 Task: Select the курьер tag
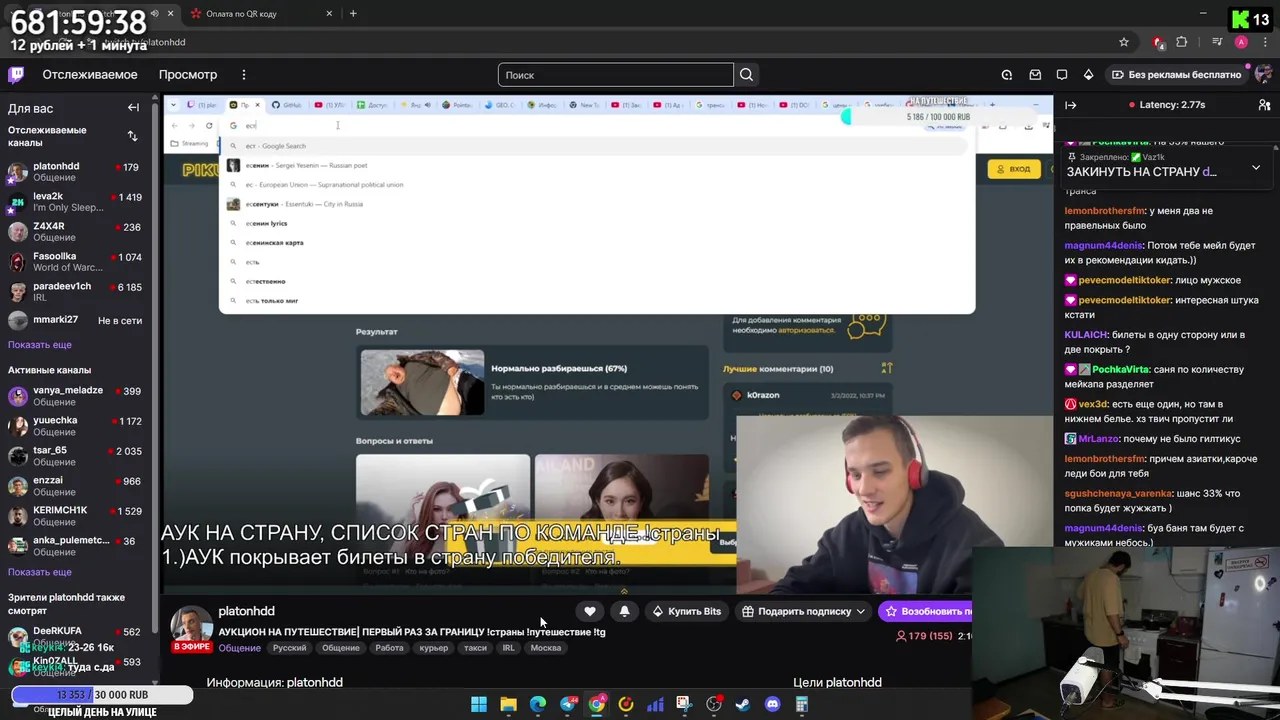click(x=433, y=648)
